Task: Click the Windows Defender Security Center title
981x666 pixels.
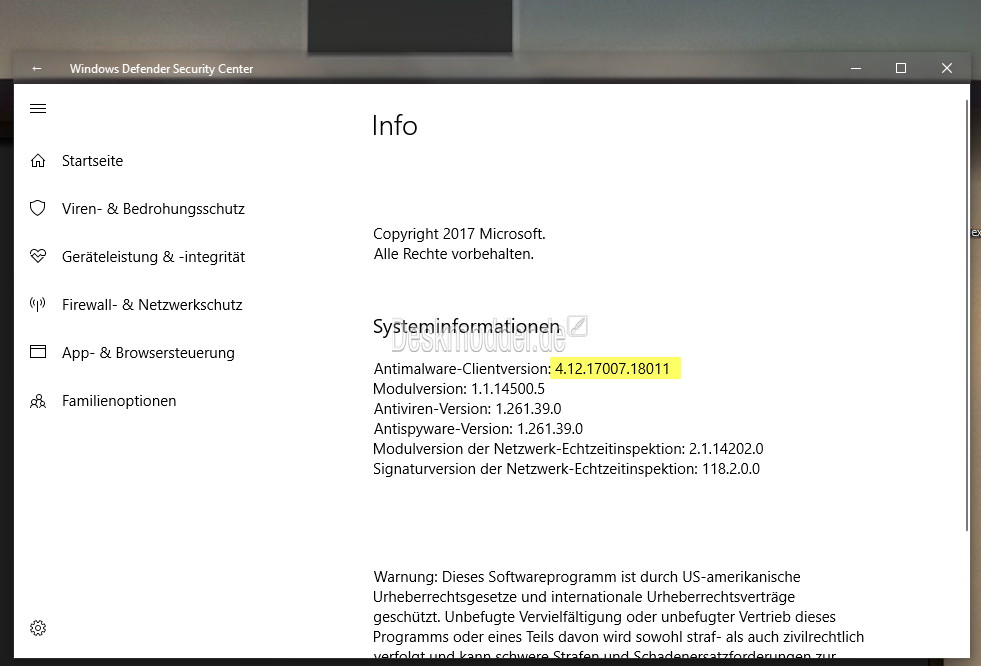Action: [x=161, y=69]
